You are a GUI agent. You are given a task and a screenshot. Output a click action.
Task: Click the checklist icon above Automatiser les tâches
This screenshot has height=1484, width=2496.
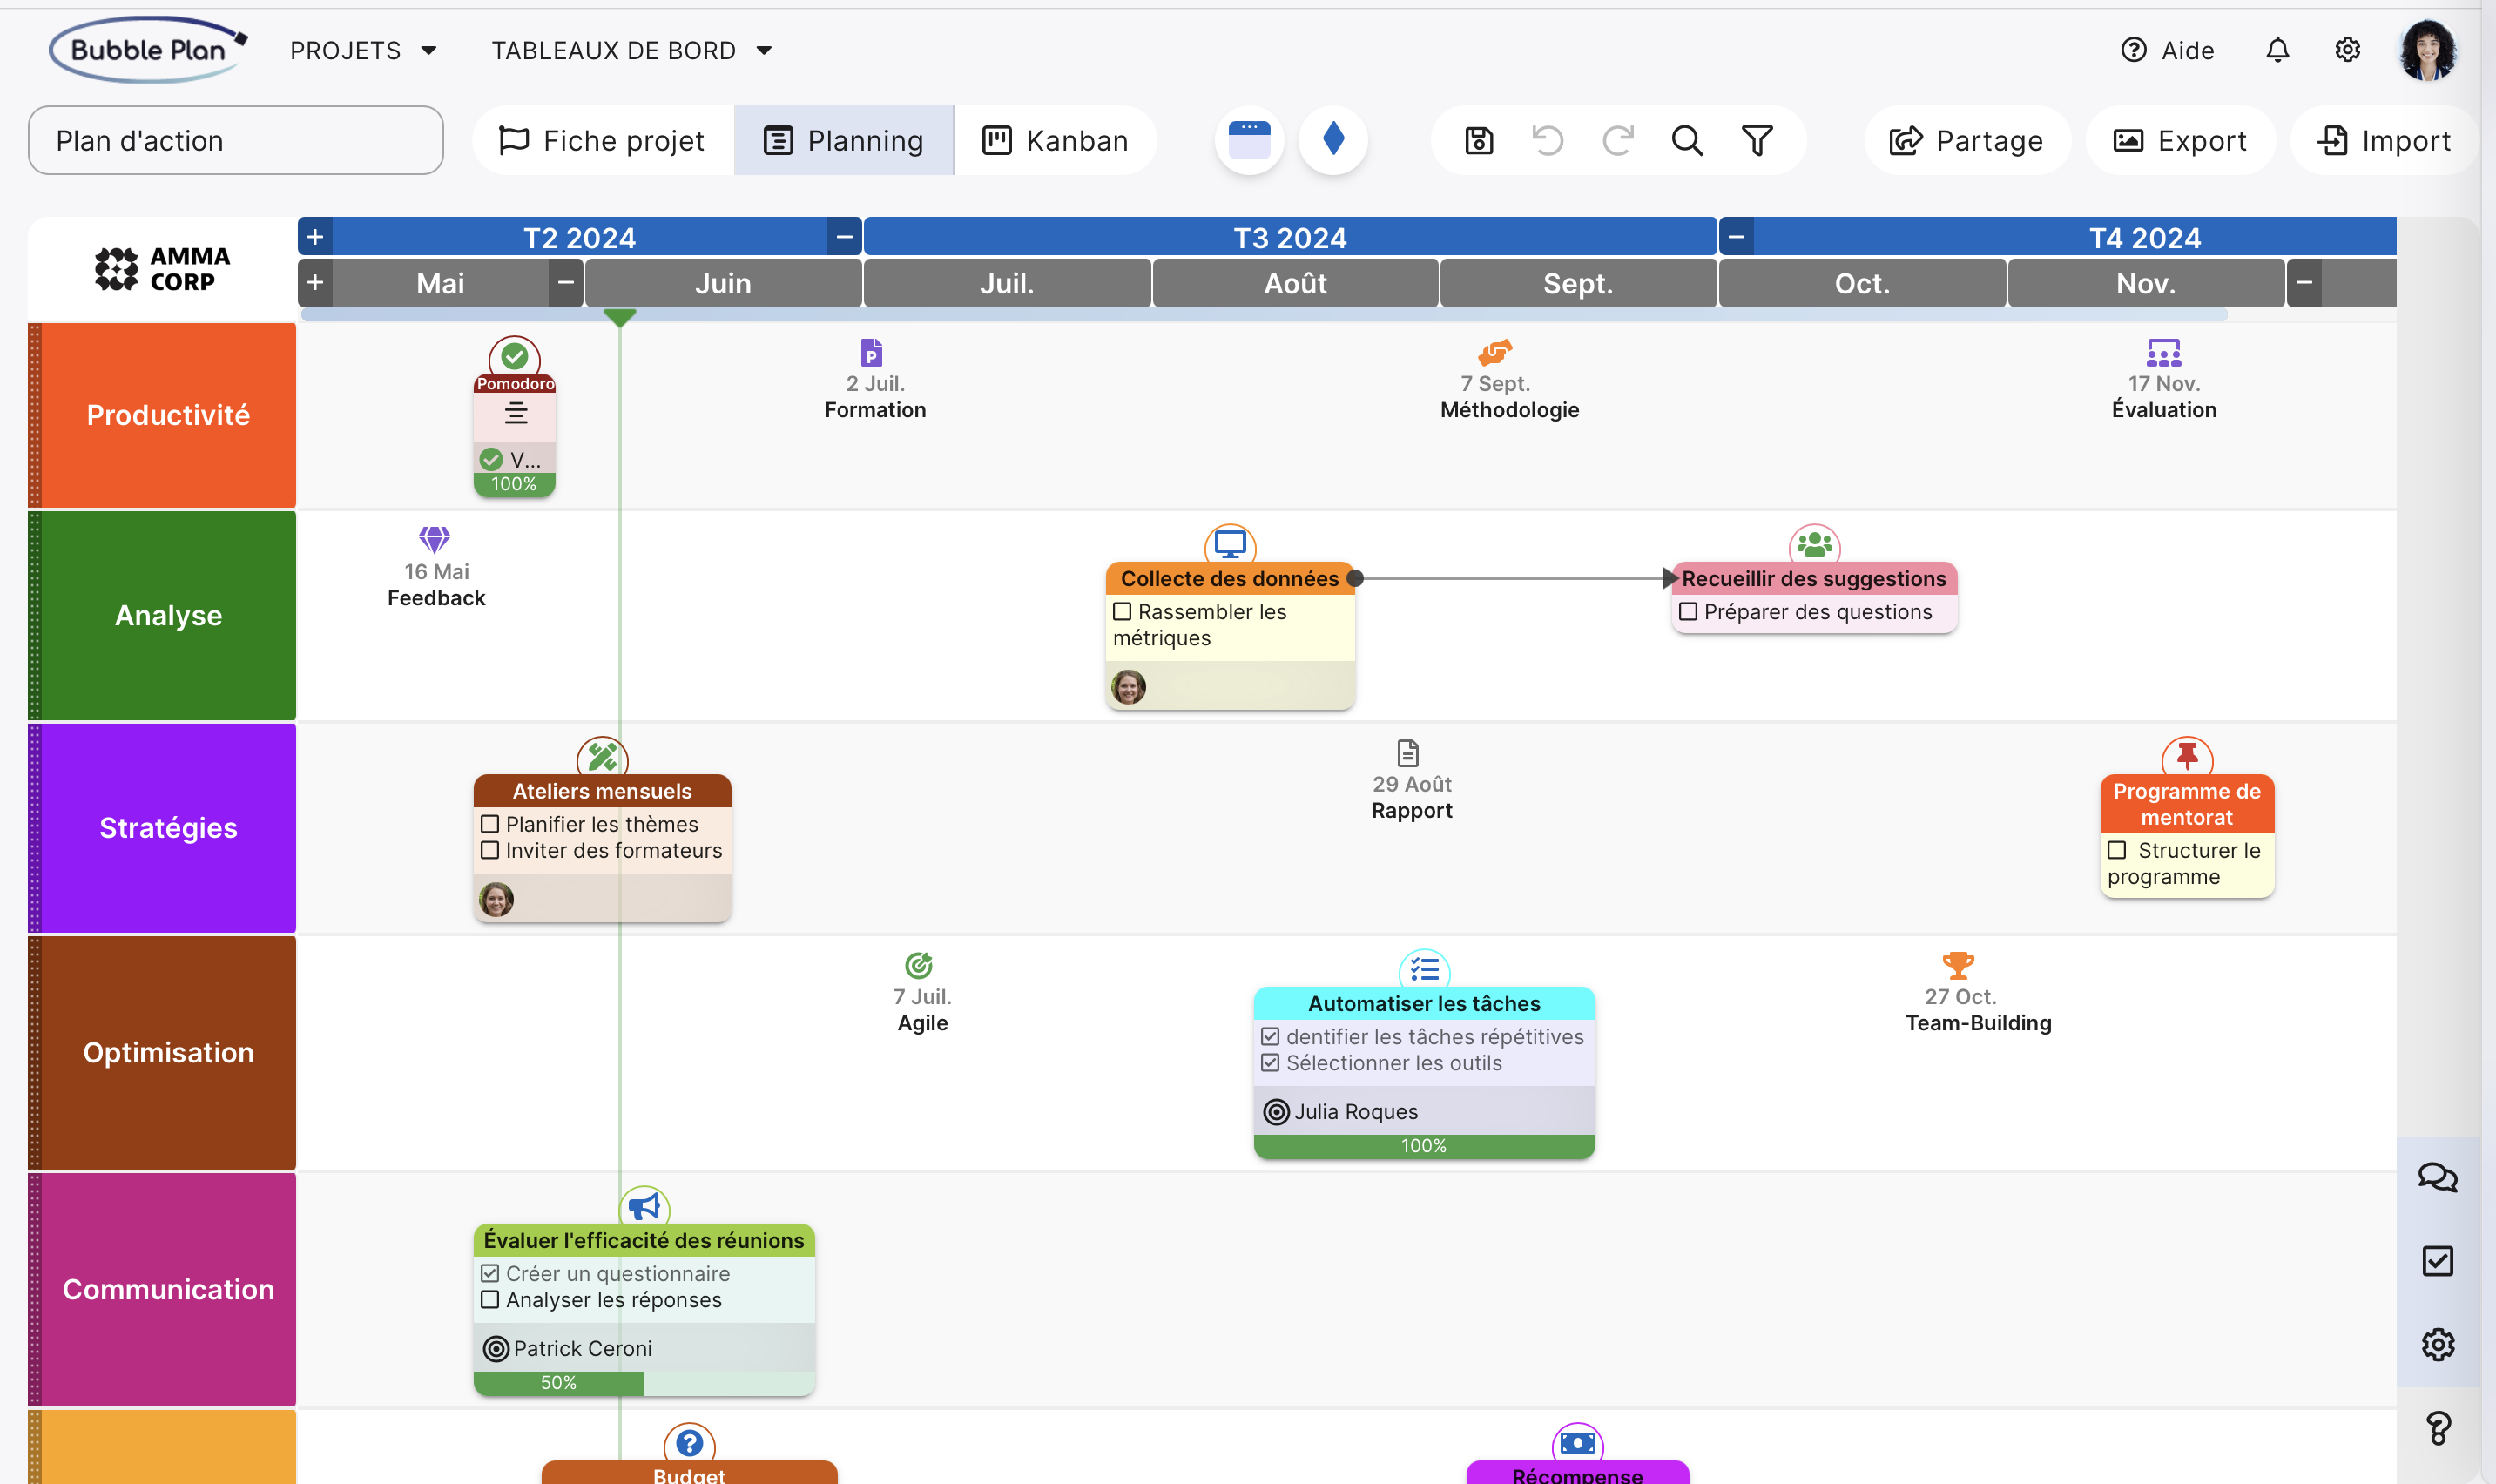click(1424, 969)
